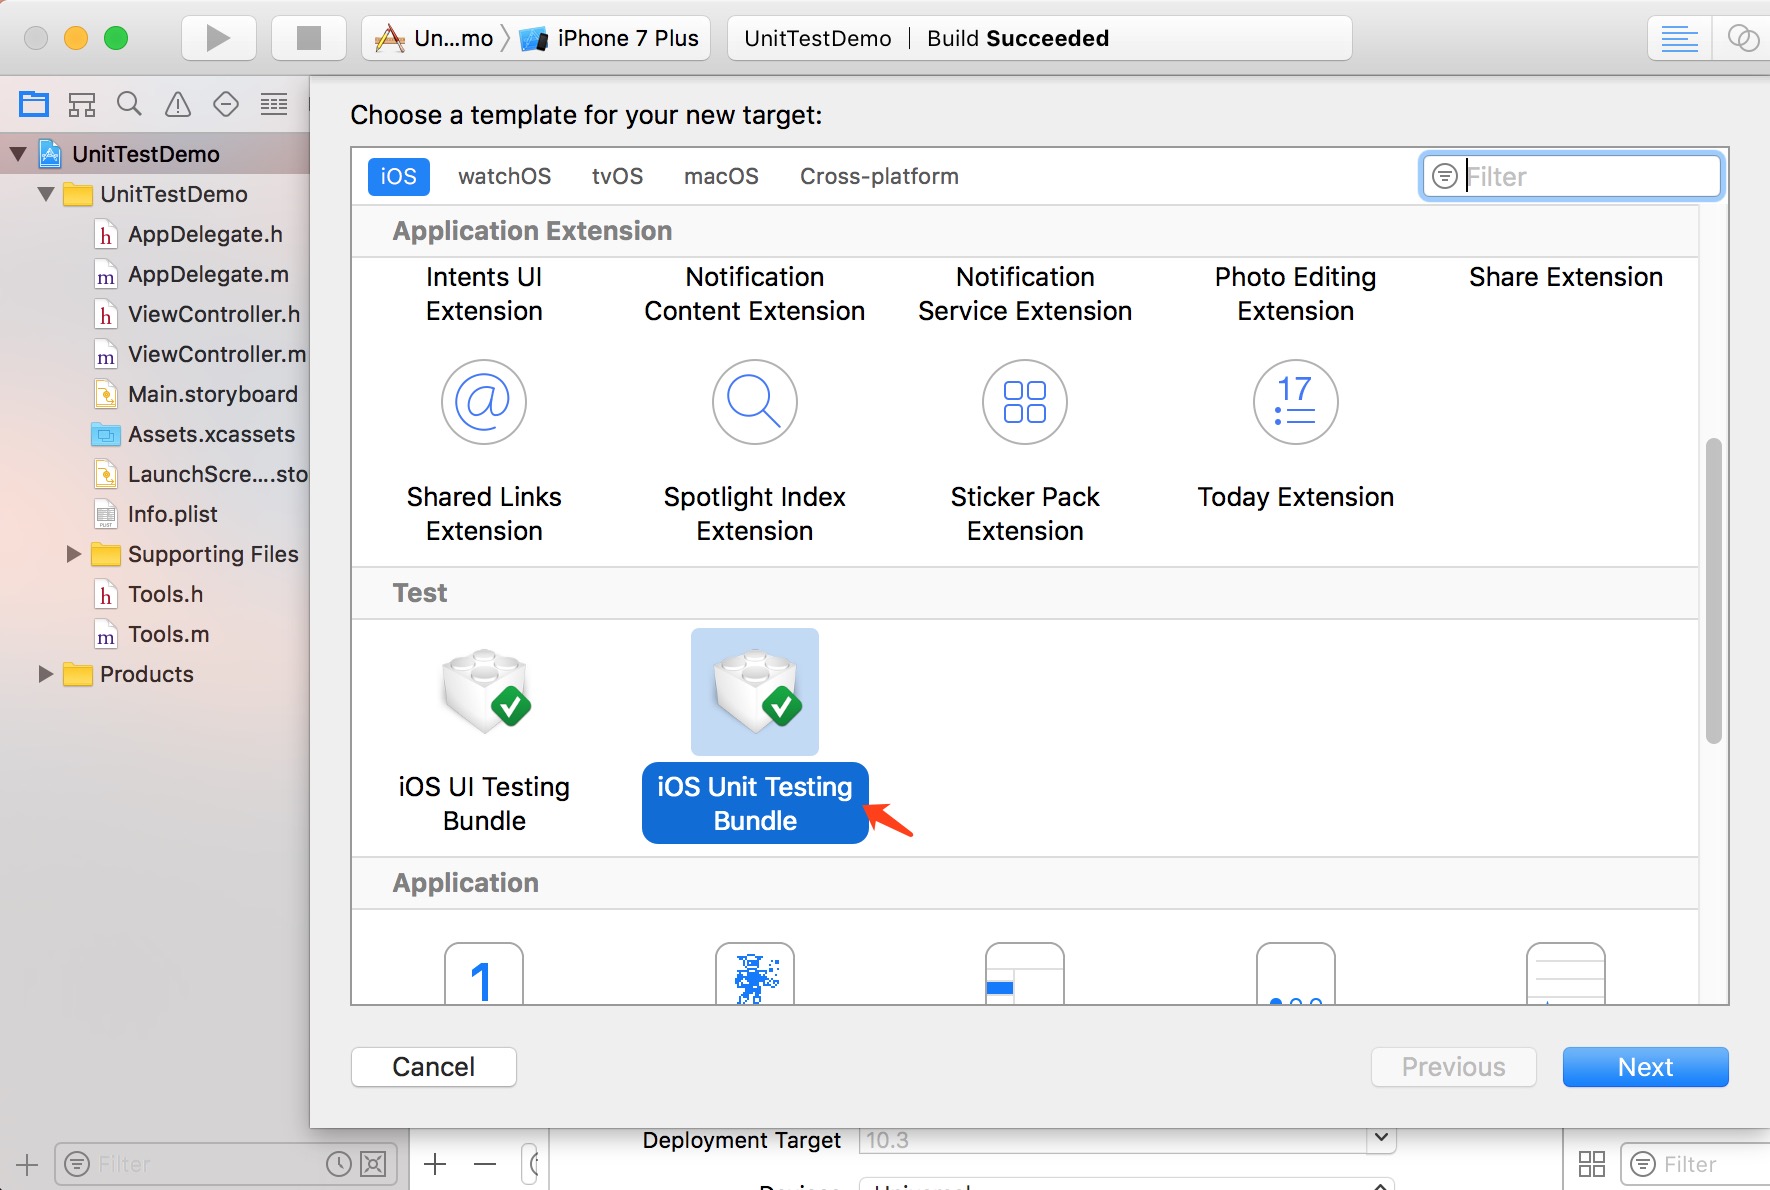Select the Spotlight Index Extension template icon
The width and height of the screenshot is (1770, 1190).
pos(755,402)
